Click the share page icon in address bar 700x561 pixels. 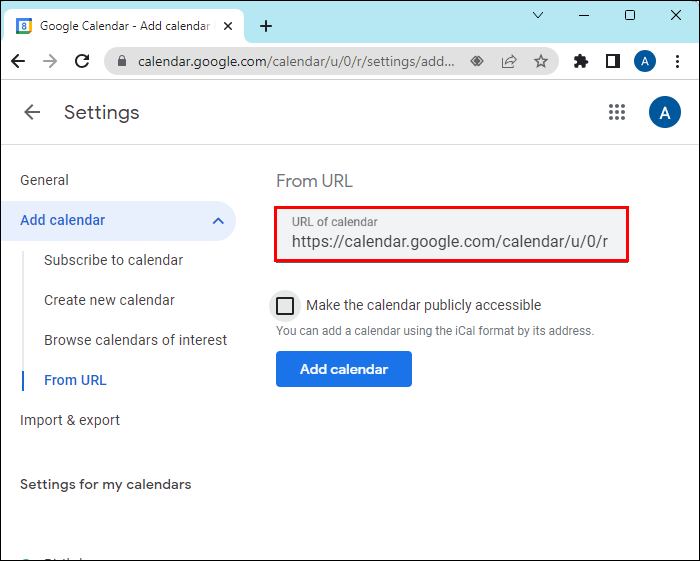509,61
